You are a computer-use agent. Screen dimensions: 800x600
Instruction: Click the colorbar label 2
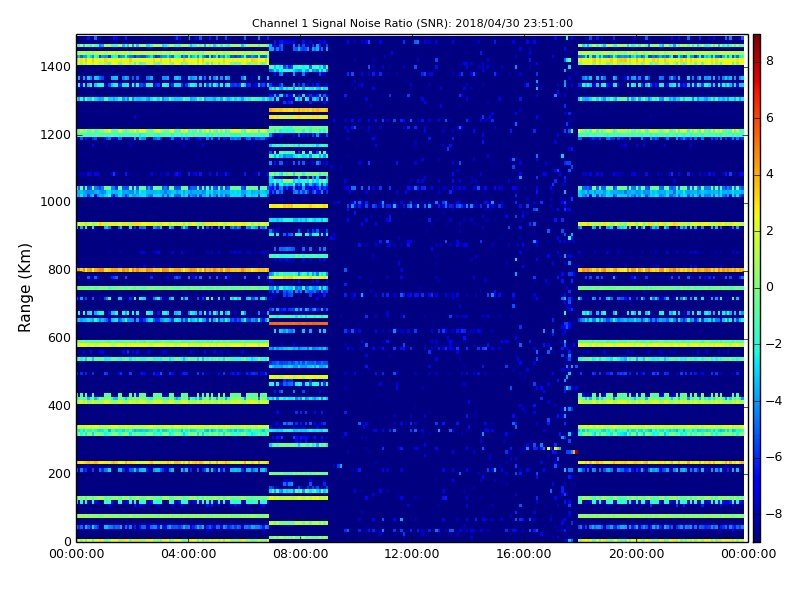770,231
